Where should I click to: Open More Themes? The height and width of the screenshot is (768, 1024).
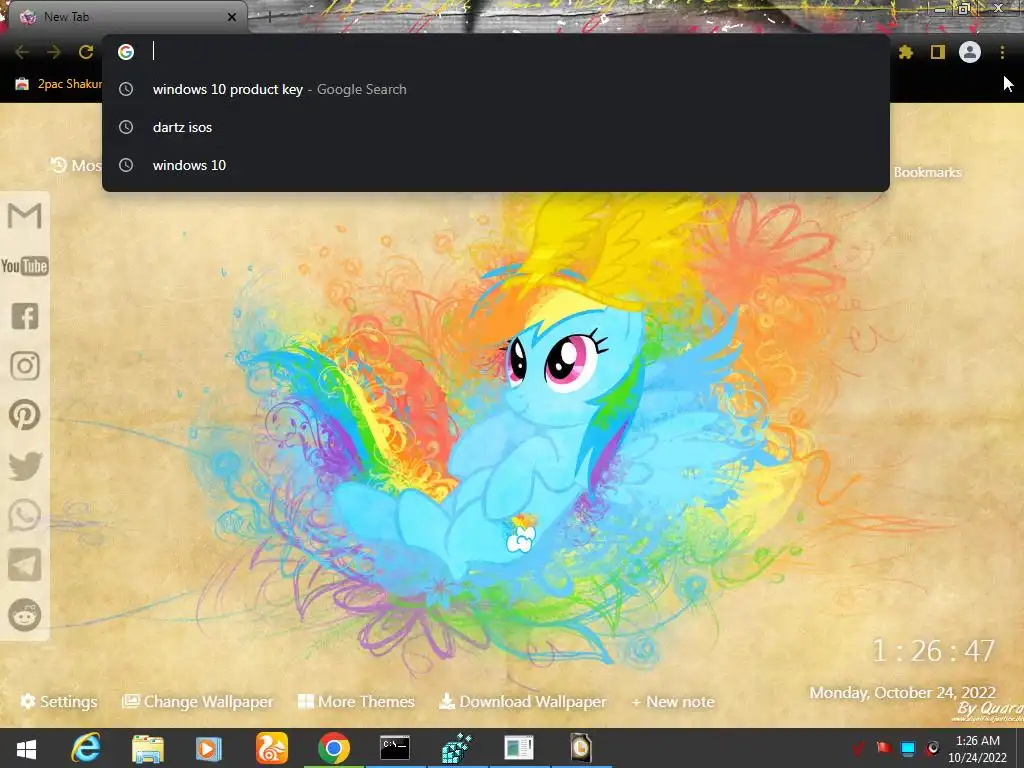coord(356,701)
